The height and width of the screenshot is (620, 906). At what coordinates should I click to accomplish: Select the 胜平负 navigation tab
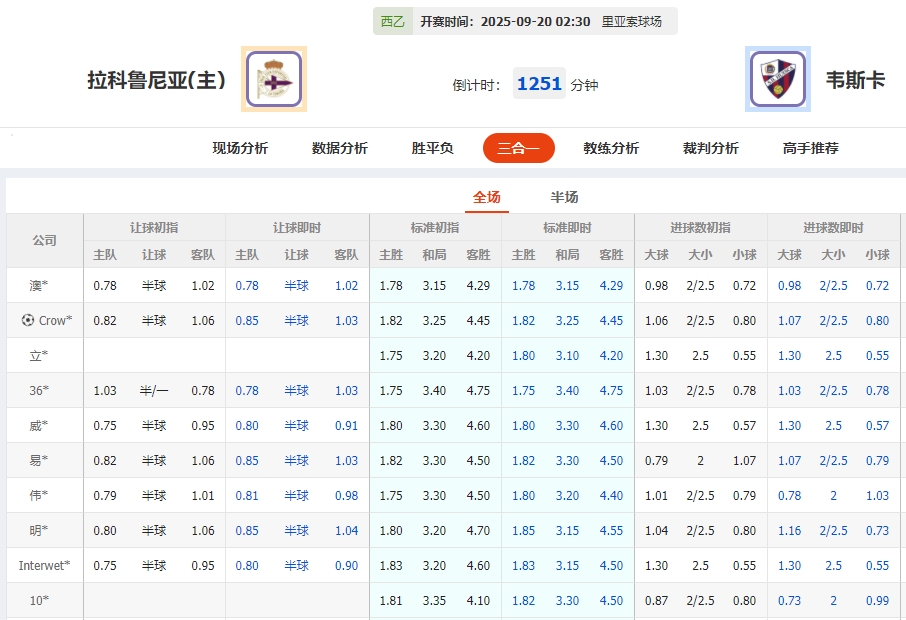coord(431,146)
